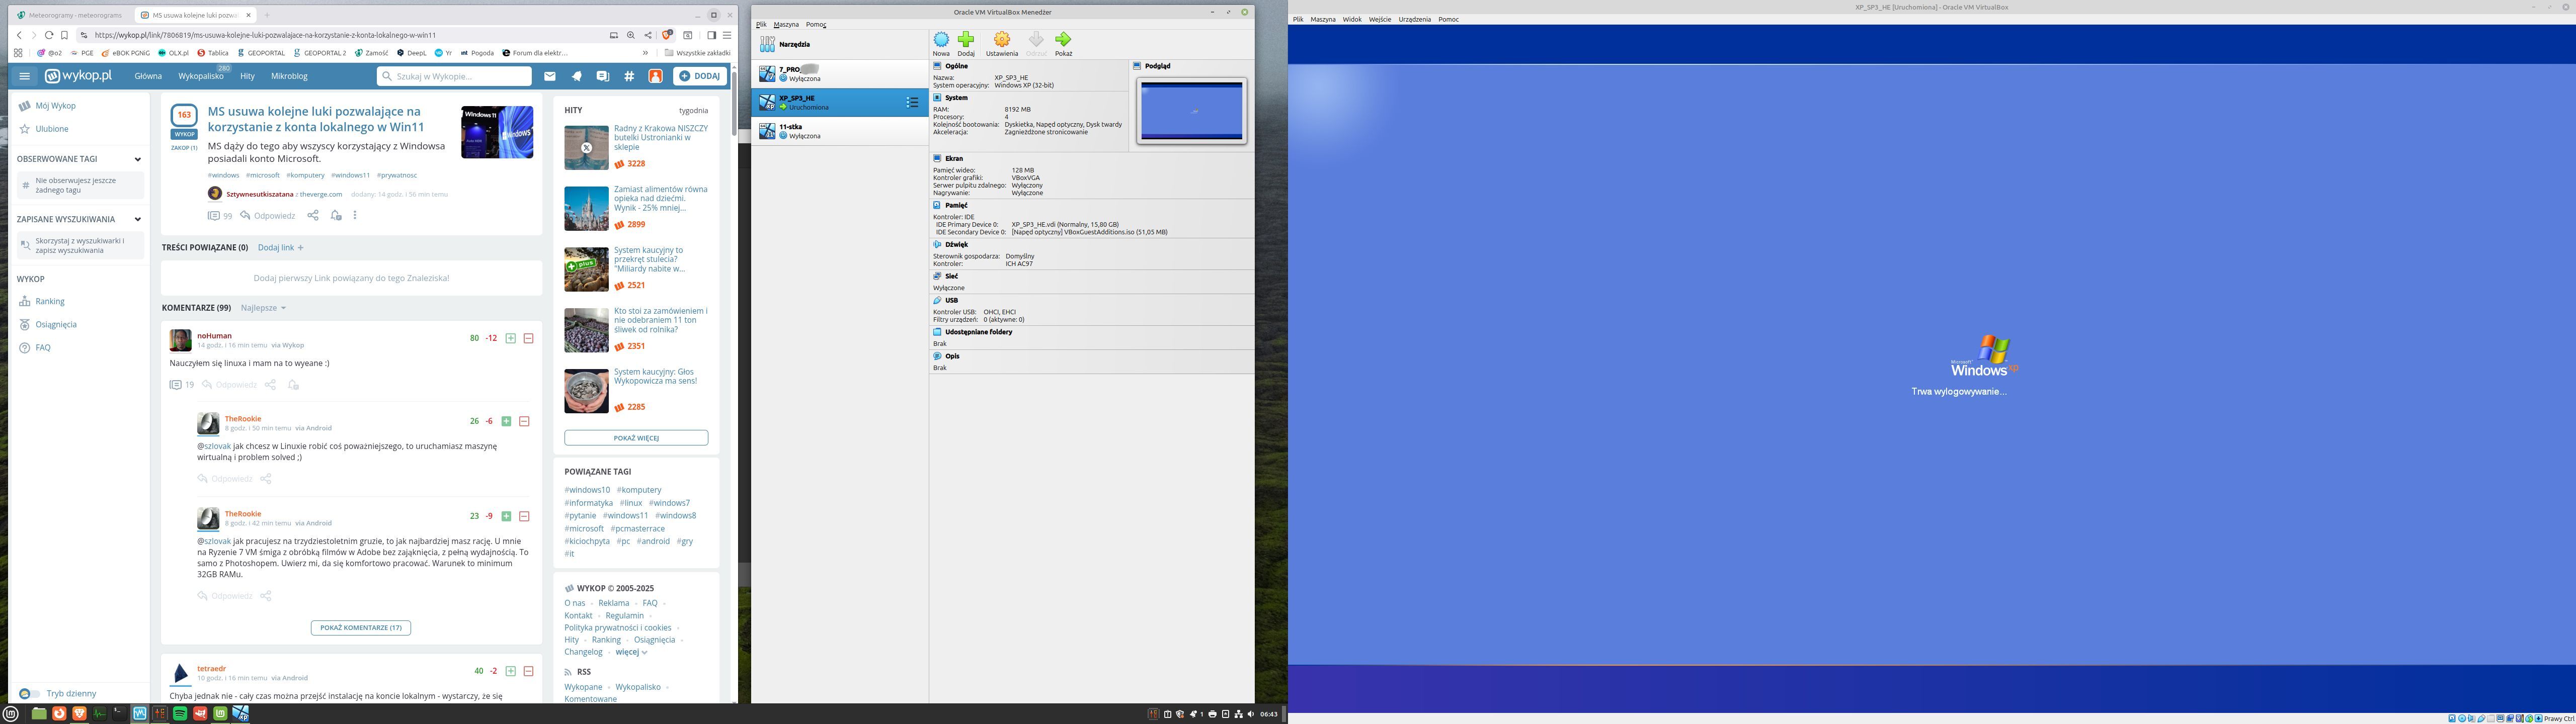Upvote noHuman's comment with green plus
Screen dimensions: 2576x724
[510, 338]
